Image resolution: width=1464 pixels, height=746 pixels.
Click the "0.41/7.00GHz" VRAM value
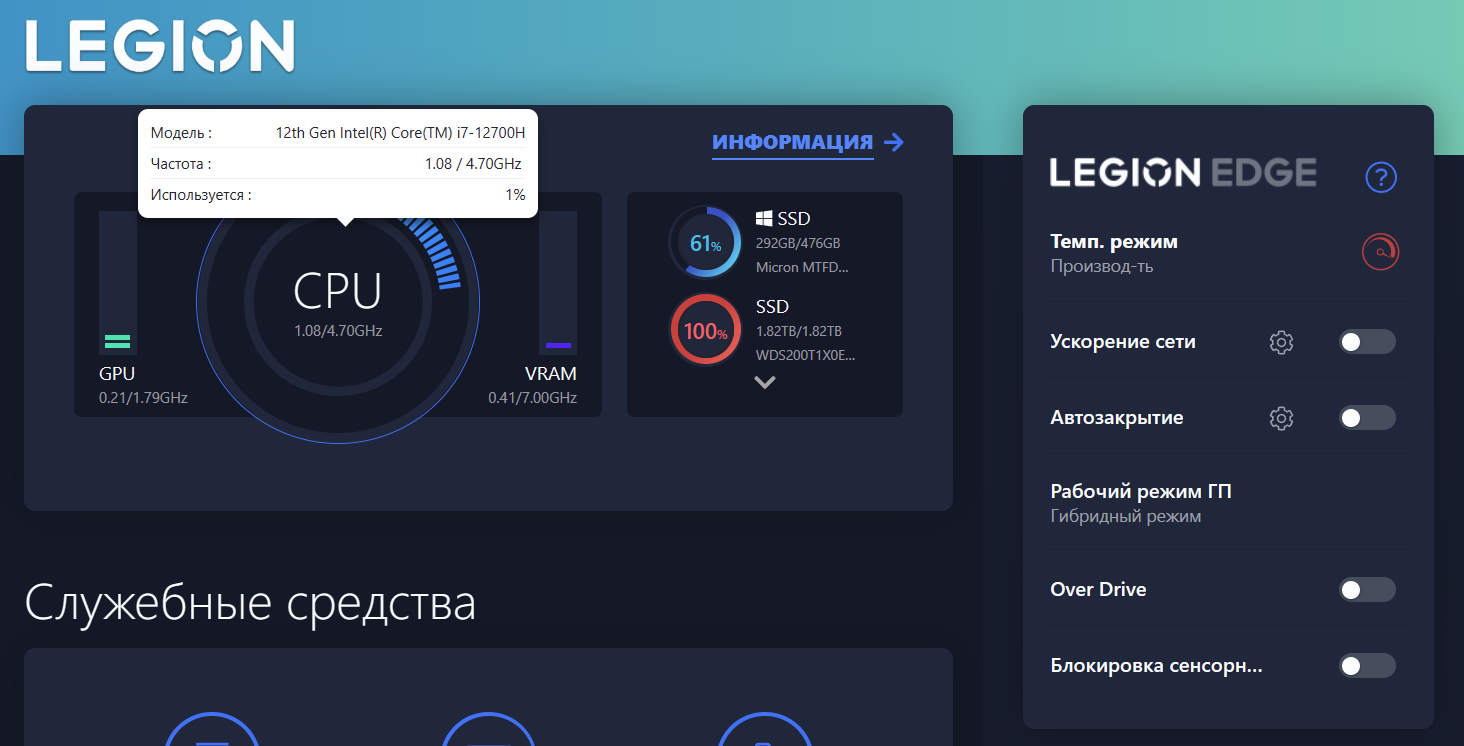(x=532, y=398)
